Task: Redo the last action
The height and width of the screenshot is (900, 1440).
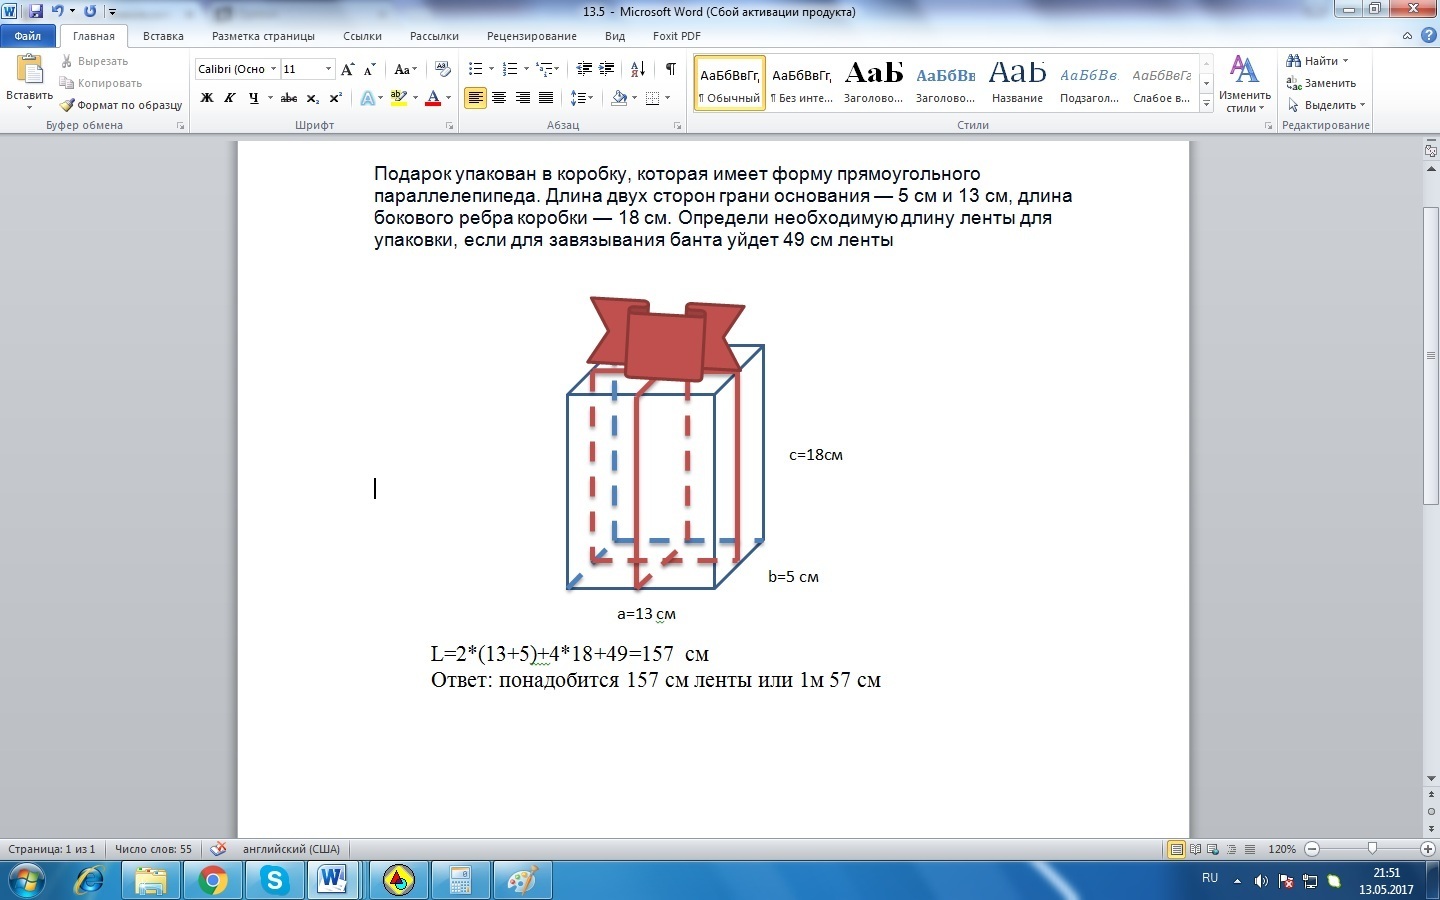Action: click(90, 12)
